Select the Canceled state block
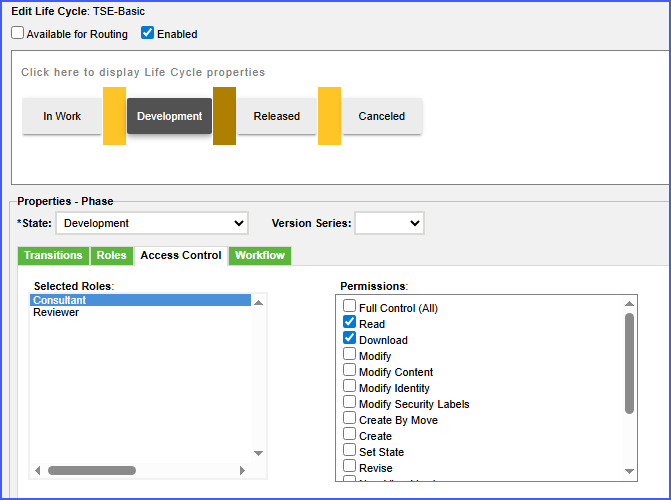The height and width of the screenshot is (500, 671). click(382, 116)
